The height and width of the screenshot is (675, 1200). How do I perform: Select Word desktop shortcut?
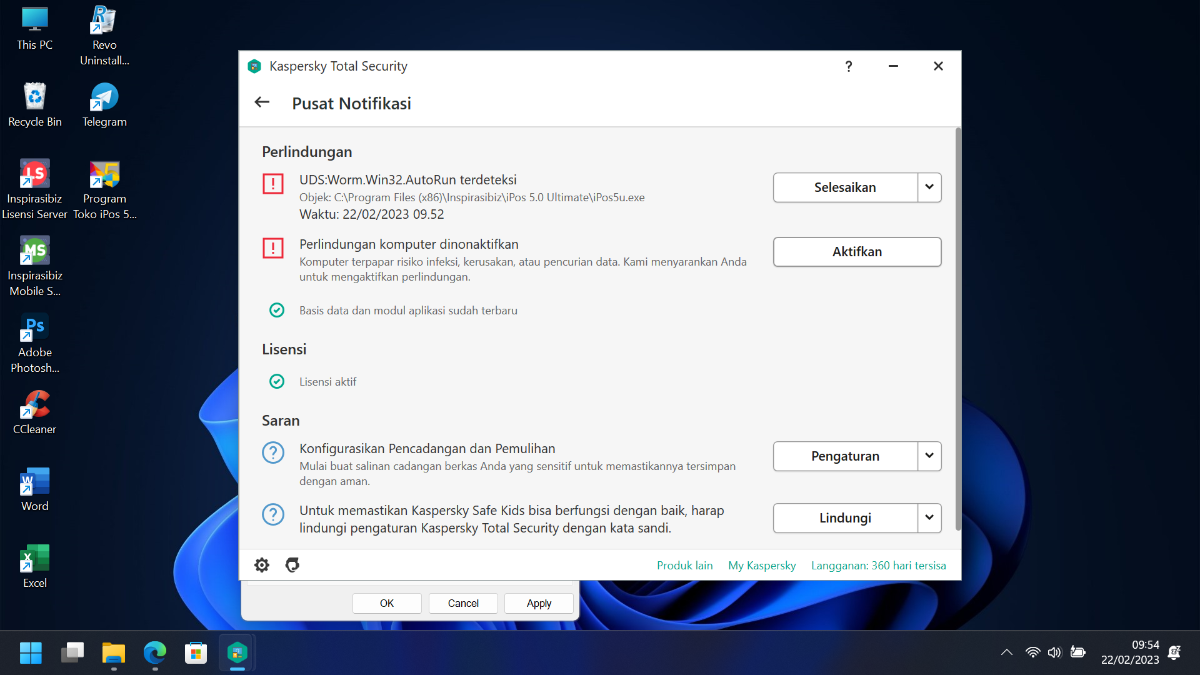coord(35,489)
